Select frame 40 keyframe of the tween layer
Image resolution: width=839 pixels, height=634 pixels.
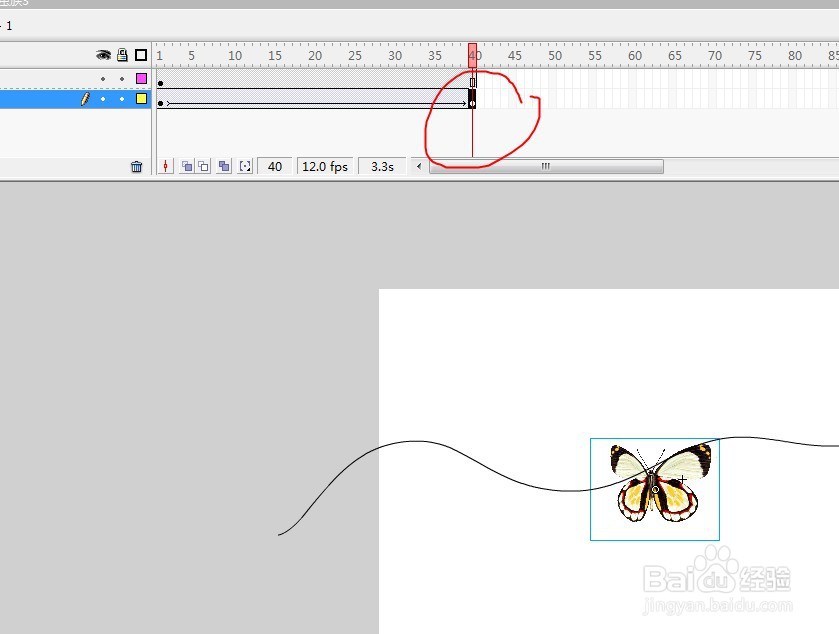472,100
